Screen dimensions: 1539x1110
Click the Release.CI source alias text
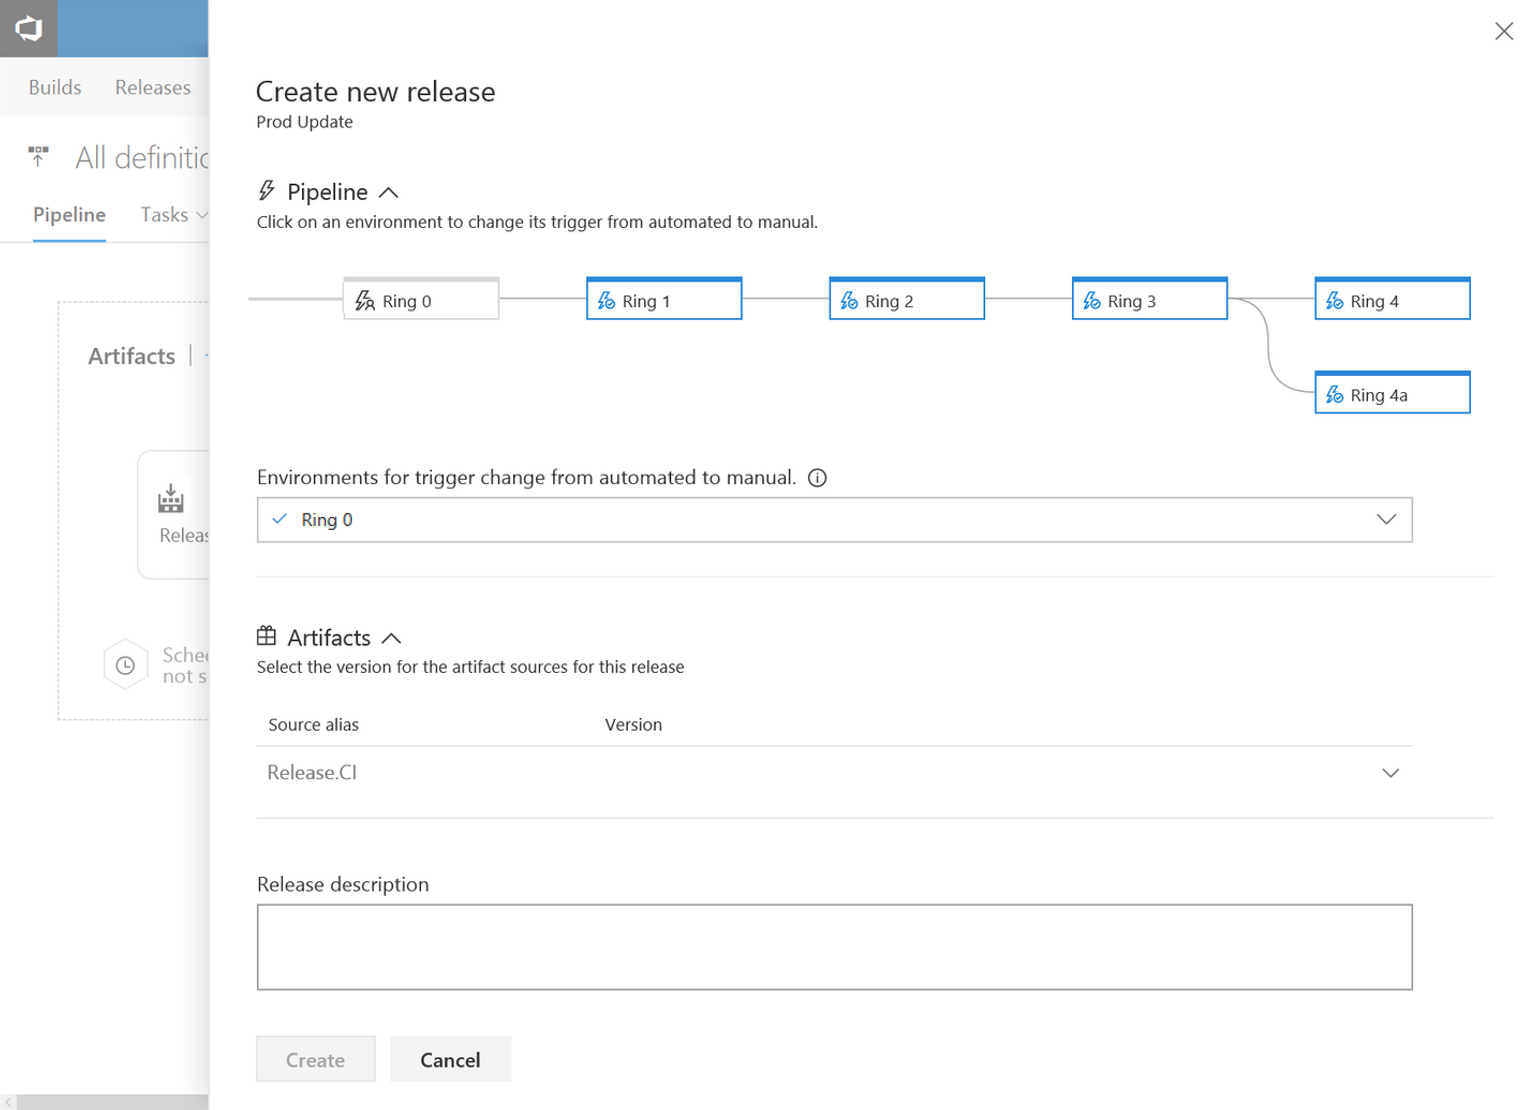(x=312, y=773)
